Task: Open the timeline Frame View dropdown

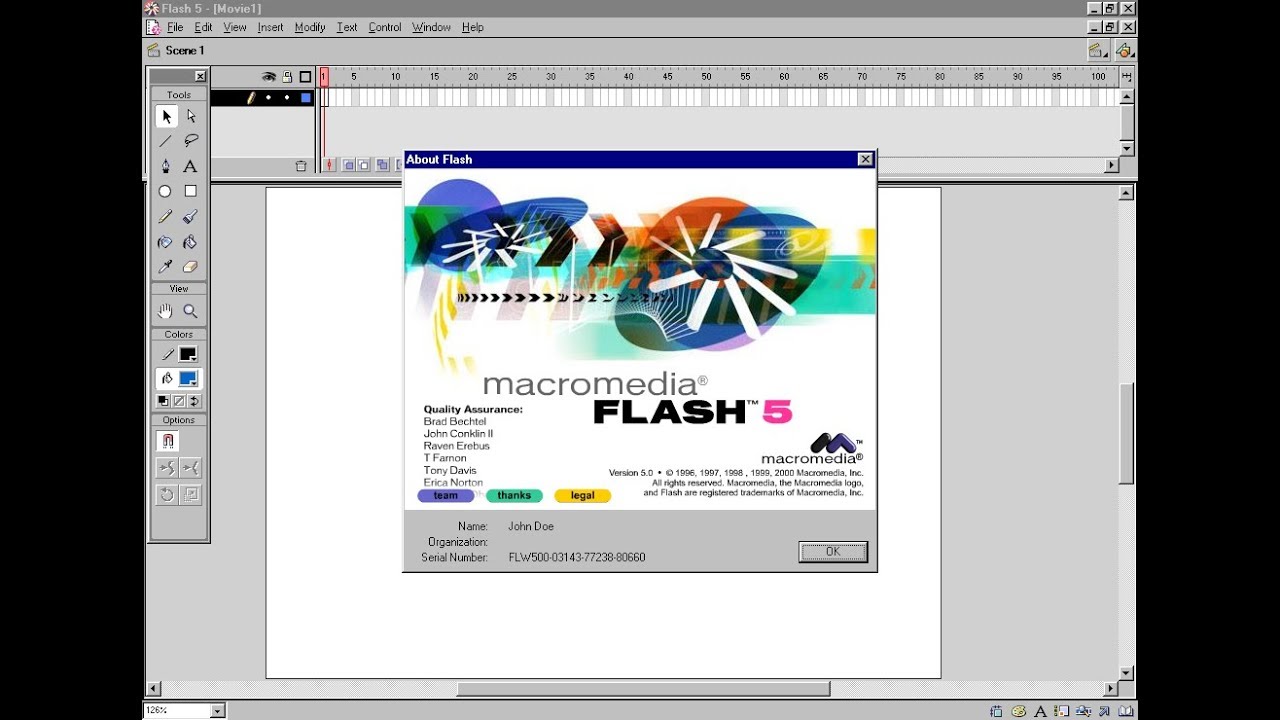Action: point(1127,77)
